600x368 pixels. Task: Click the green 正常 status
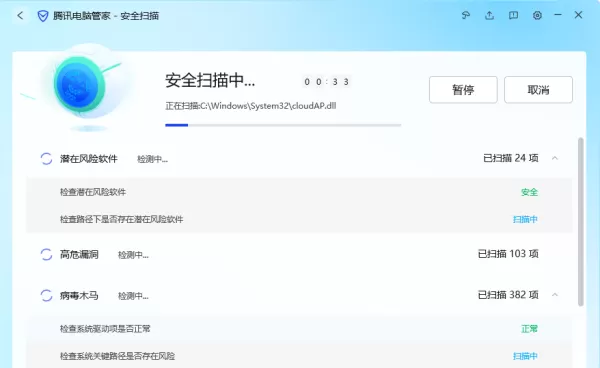point(530,329)
